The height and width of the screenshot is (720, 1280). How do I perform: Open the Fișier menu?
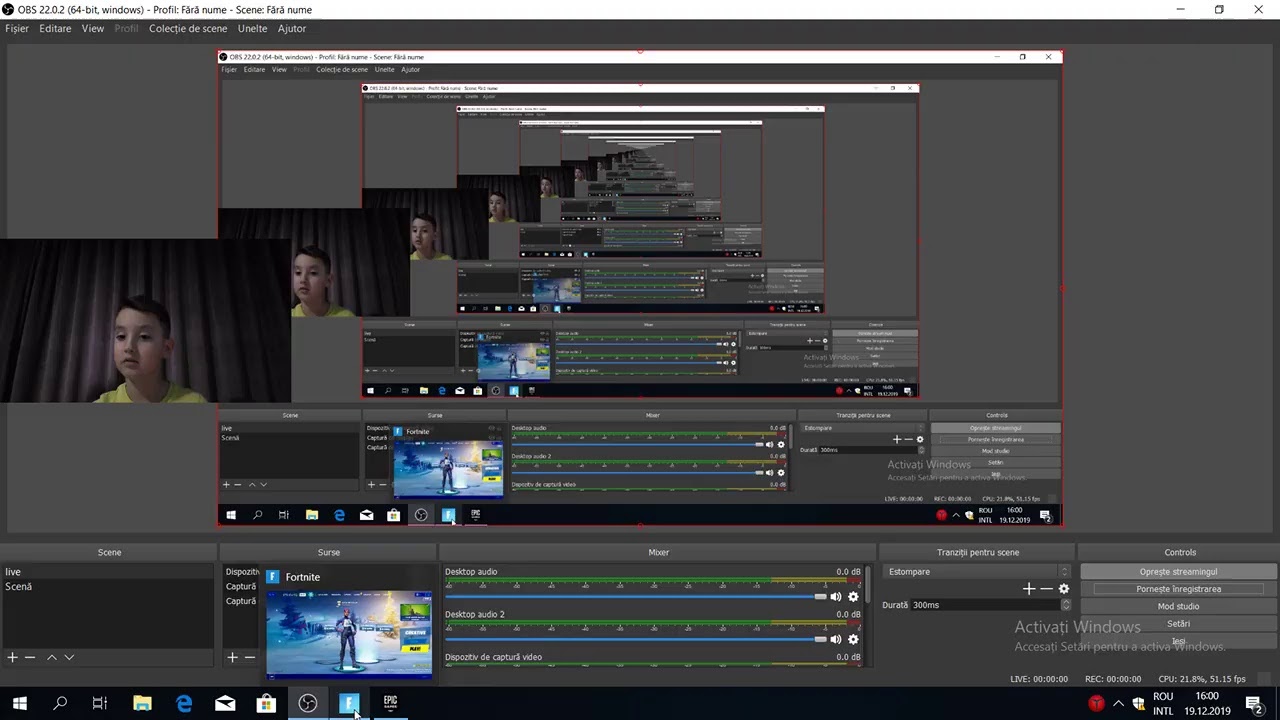(17, 28)
